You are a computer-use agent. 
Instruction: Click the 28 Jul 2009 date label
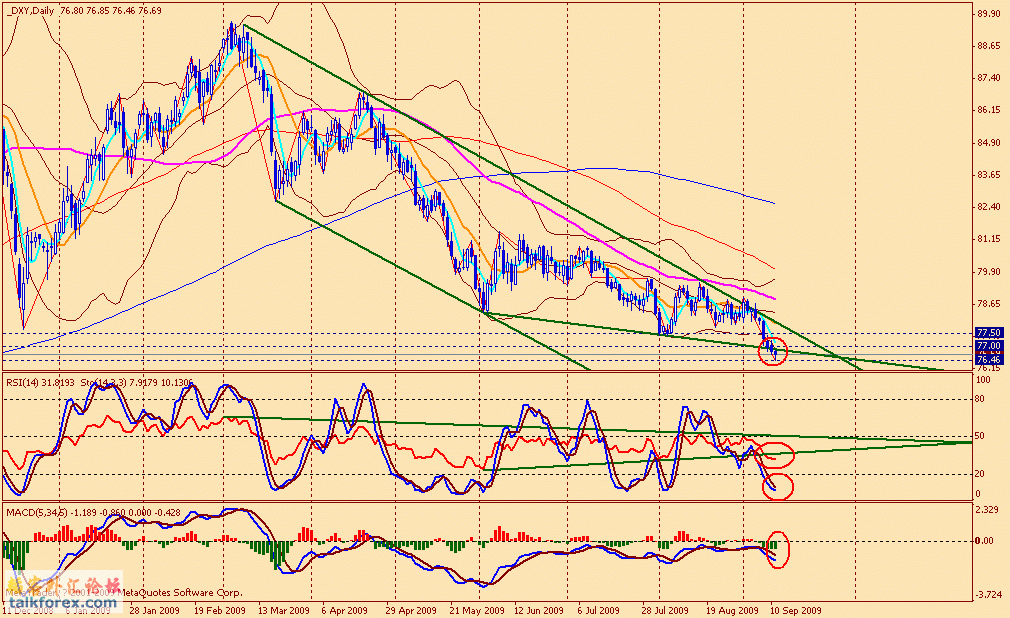coord(665,610)
